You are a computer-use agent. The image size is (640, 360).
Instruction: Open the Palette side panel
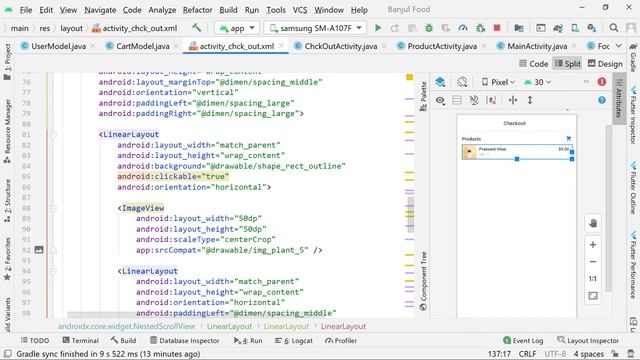[x=423, y=96]
